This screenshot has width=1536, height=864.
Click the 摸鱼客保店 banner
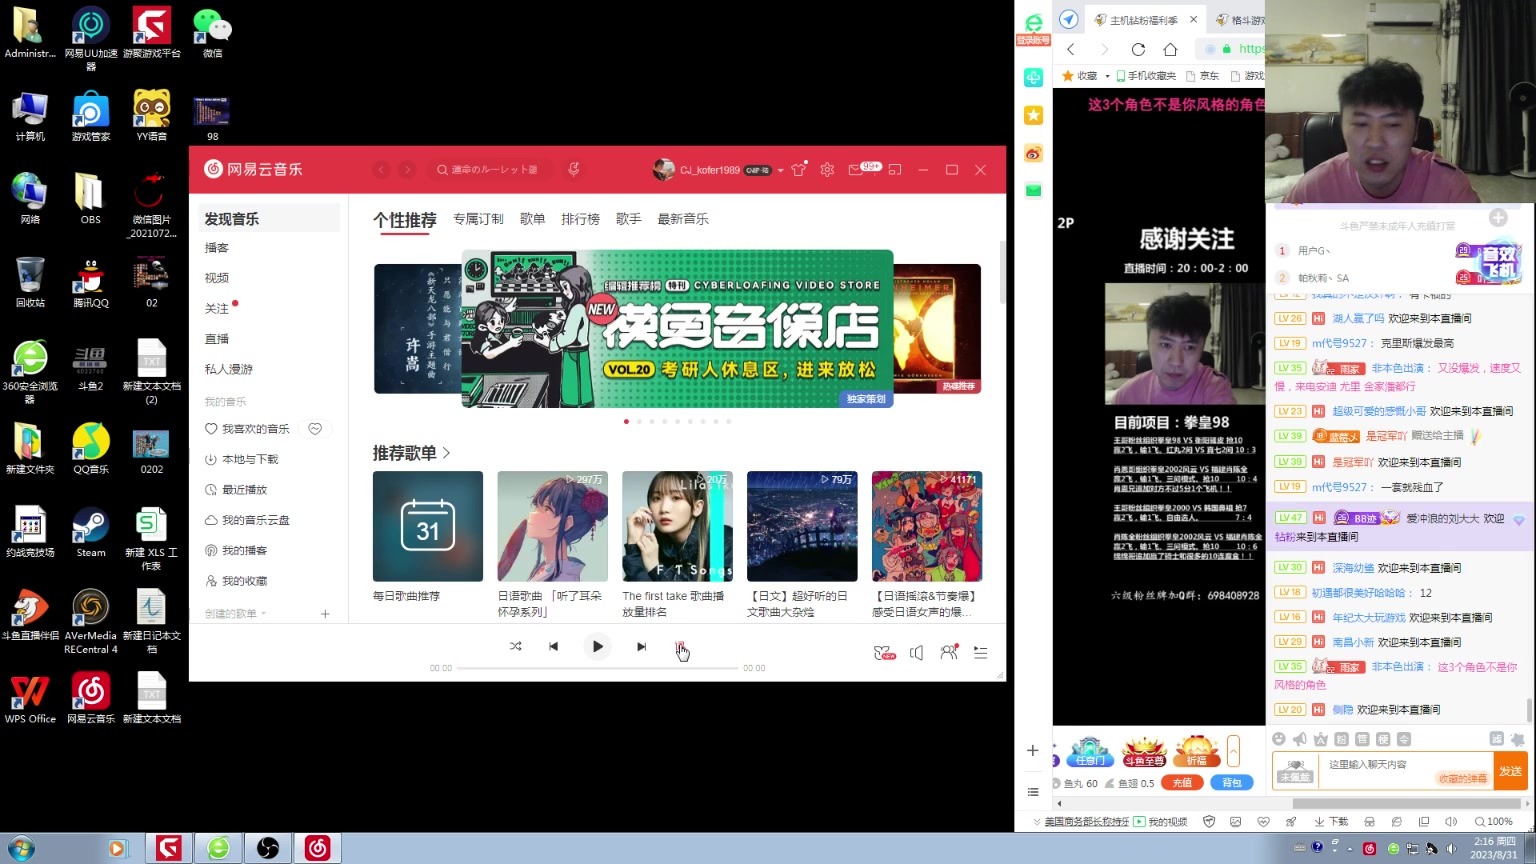click(x=677, y=328)
